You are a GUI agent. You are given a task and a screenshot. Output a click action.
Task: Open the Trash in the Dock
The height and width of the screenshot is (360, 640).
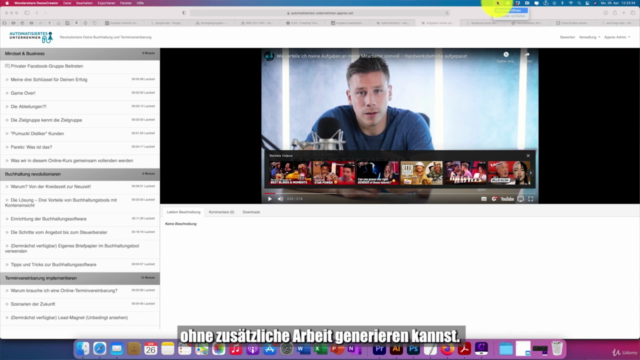tap(557, 349)
